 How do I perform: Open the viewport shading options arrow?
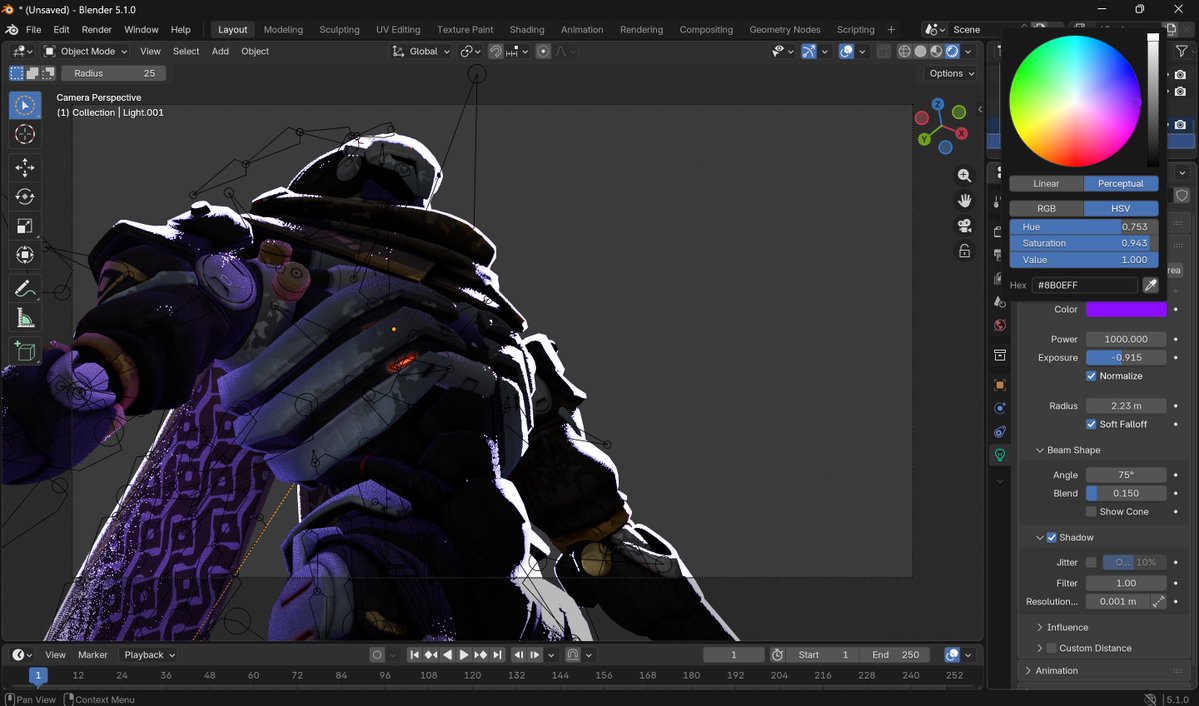tap(968, 51)
